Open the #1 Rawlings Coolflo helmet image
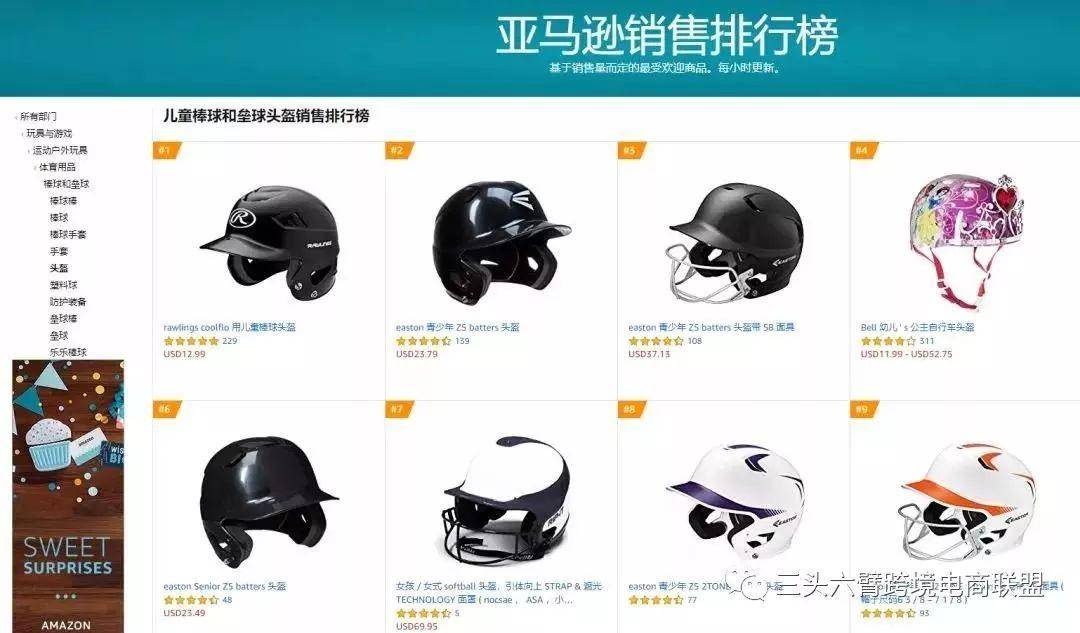Screen dimensions: 1080x633 click(269, 243)
